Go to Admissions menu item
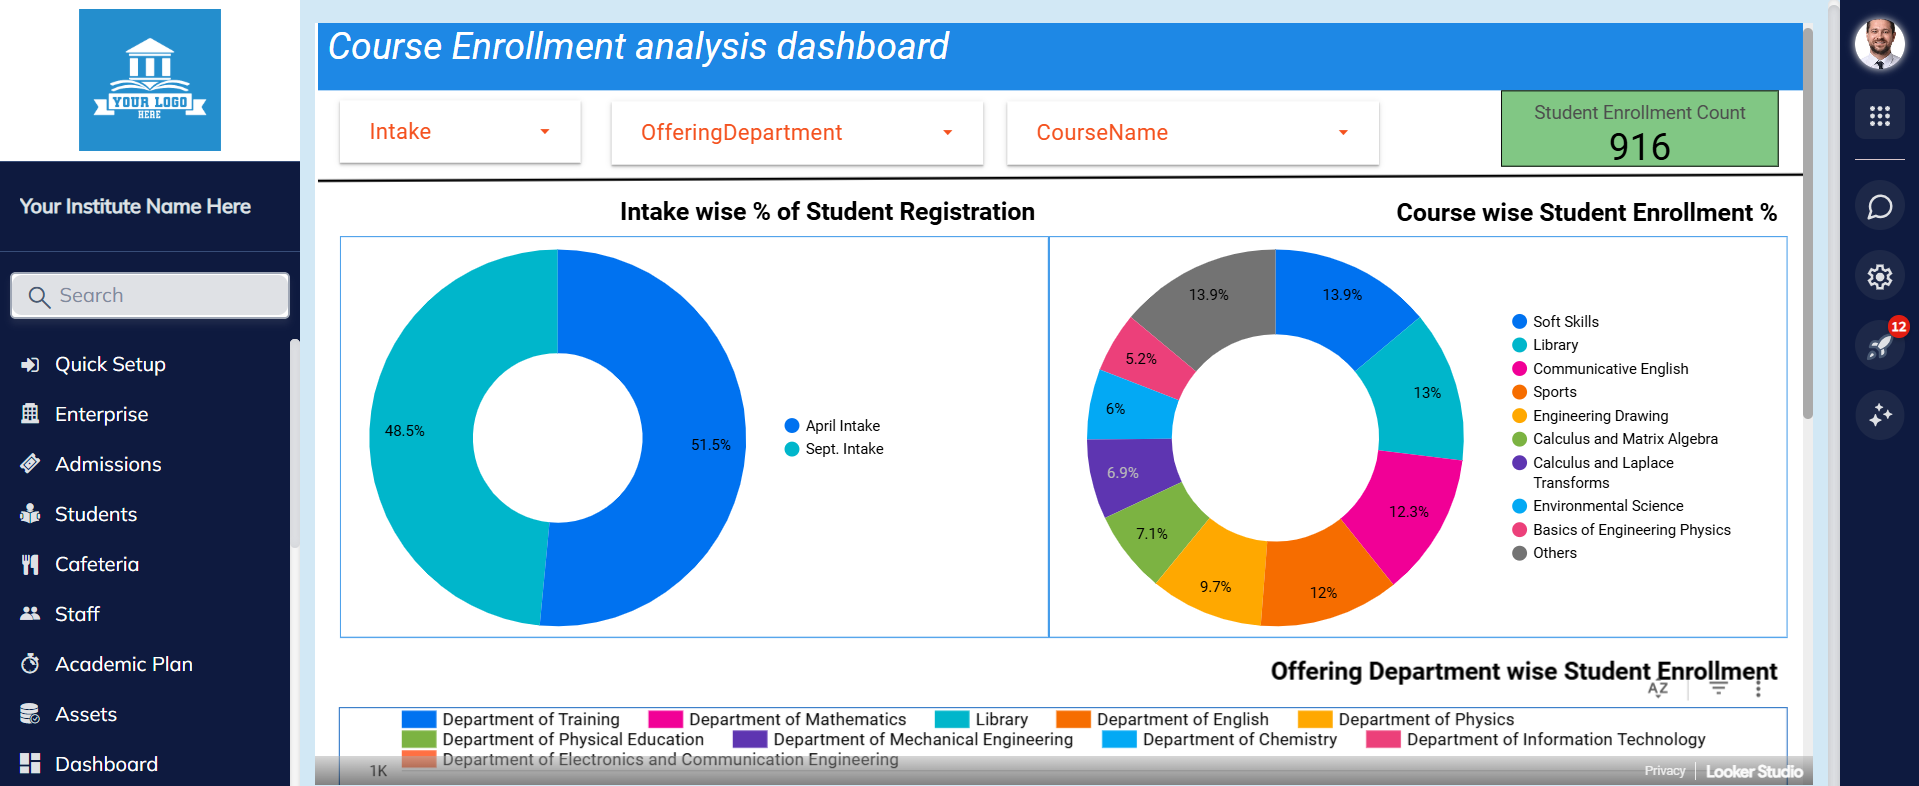The image size is (1919, 786). 108,464
